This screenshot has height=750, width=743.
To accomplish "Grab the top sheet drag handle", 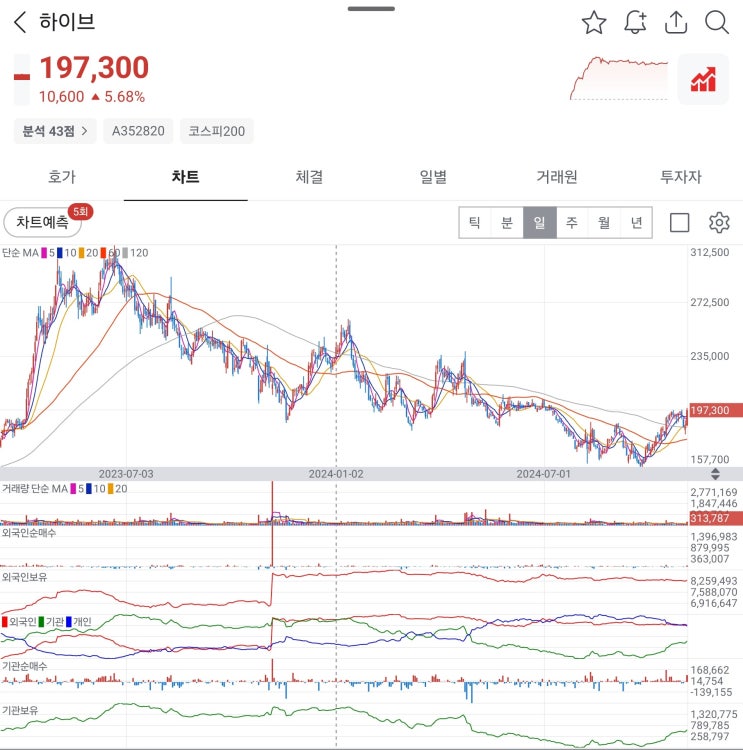I will point(371,9).
